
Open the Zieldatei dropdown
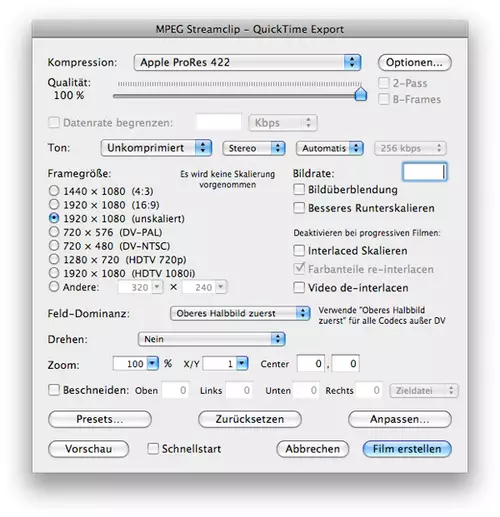[x=424, y=390]
